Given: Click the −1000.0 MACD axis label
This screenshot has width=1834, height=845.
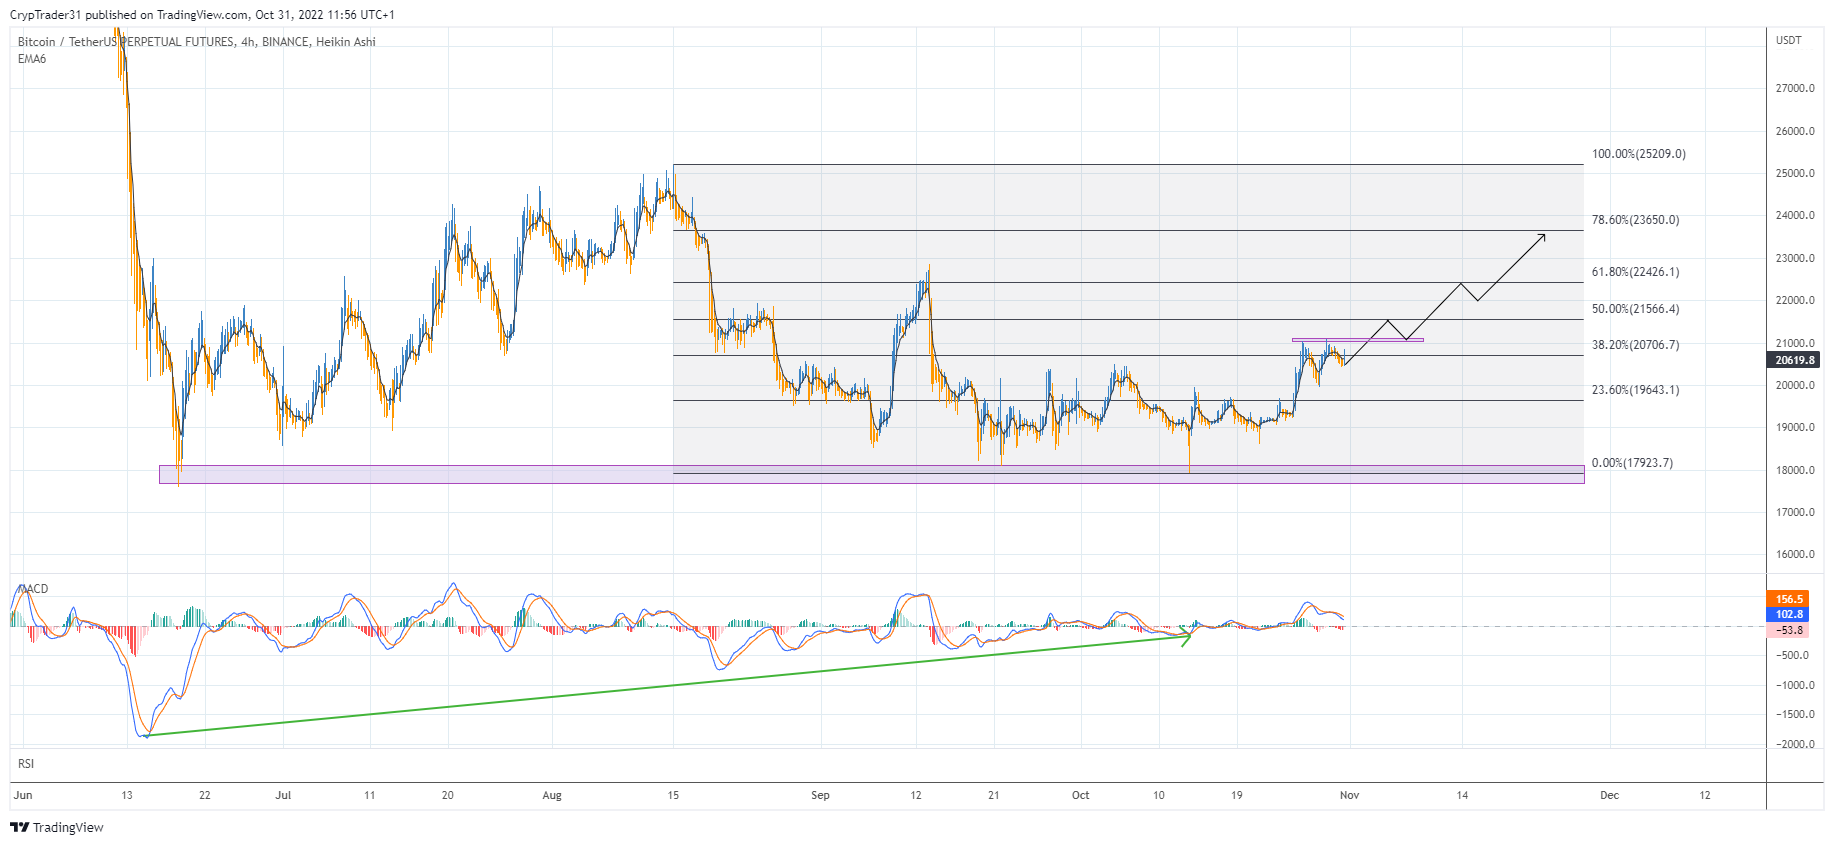Looking at the screenshot, I should click(x=1794, y=685).
